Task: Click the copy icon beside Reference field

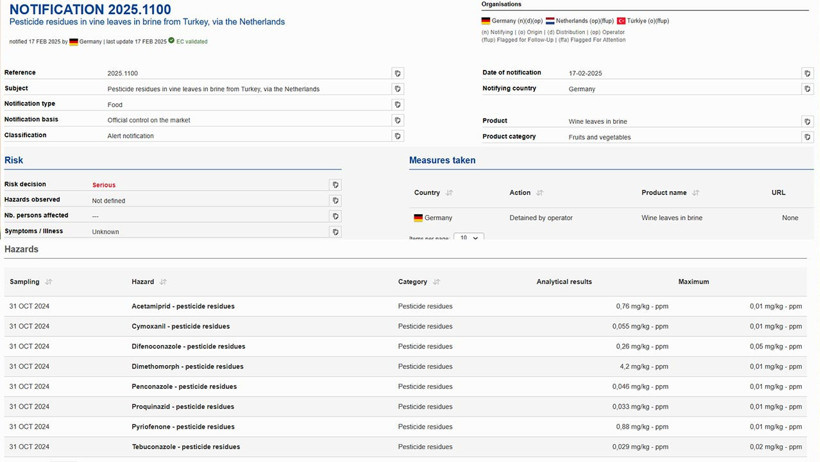Action: pyautogui.click(x=397, y=74)
